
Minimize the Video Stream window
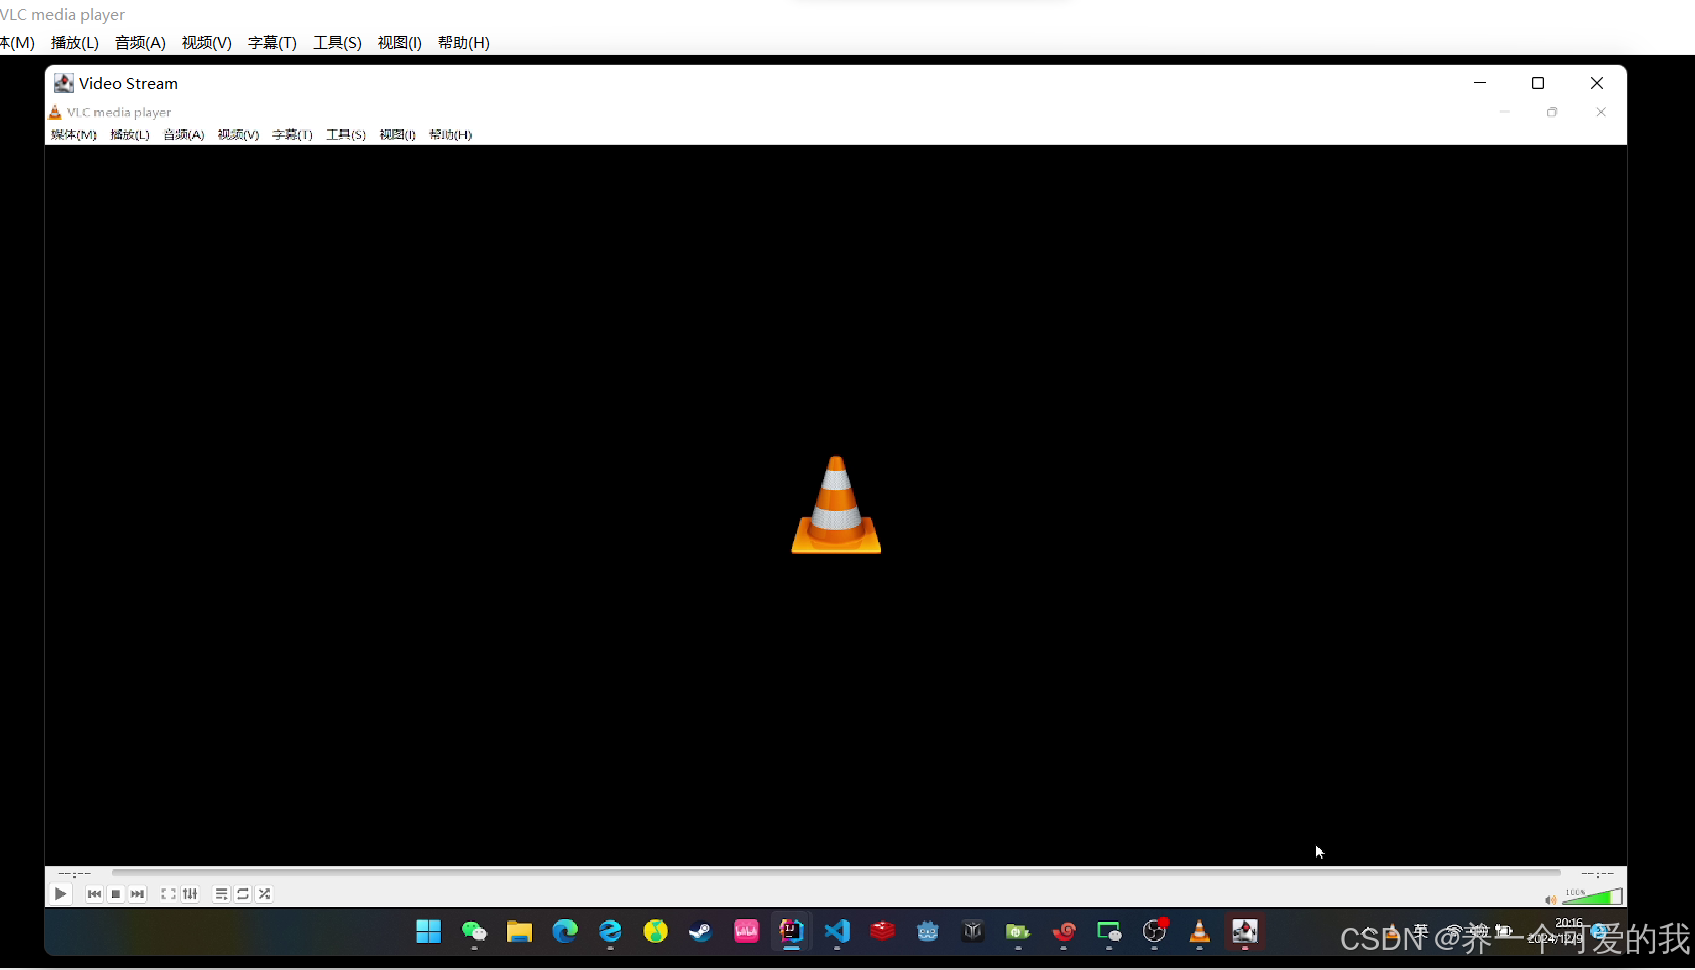click(x=1480, y=83)
